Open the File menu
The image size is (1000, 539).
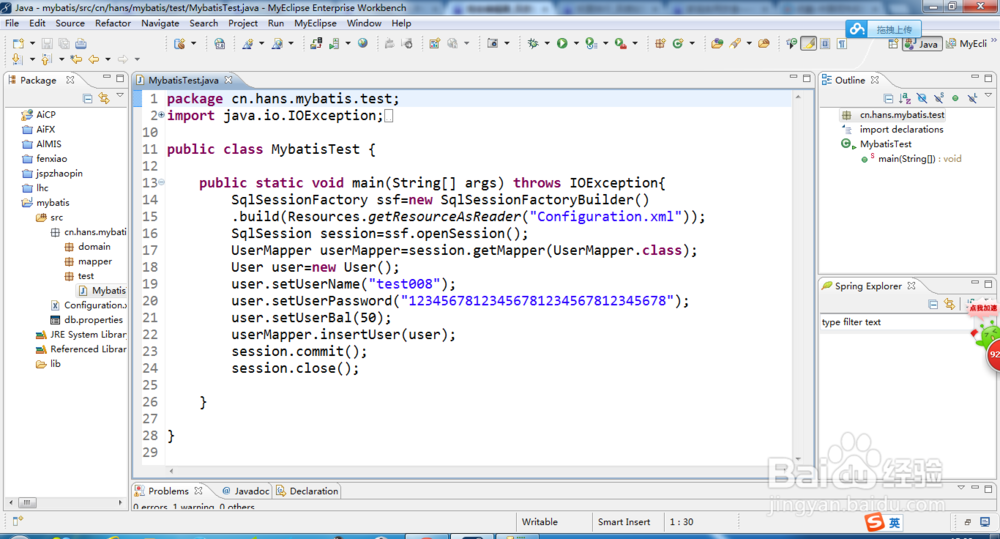pyautogui.click(x=12, y=23)
